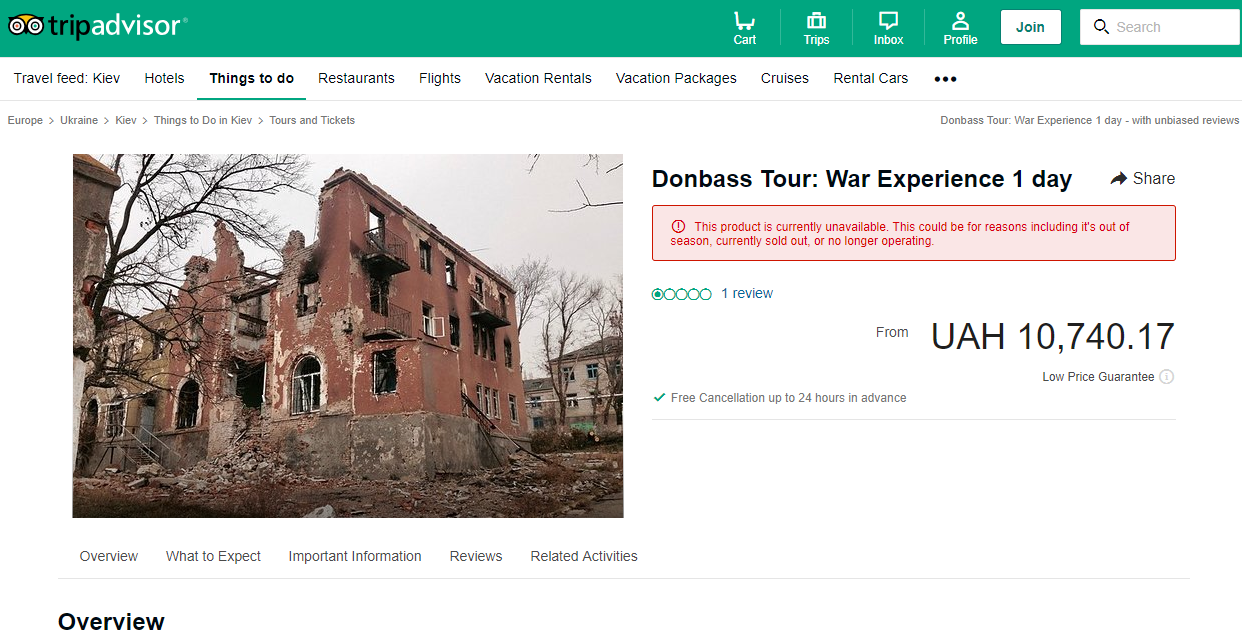1242x640 pixels.
Task: Click the Join button
Action: coord(1030,27)
